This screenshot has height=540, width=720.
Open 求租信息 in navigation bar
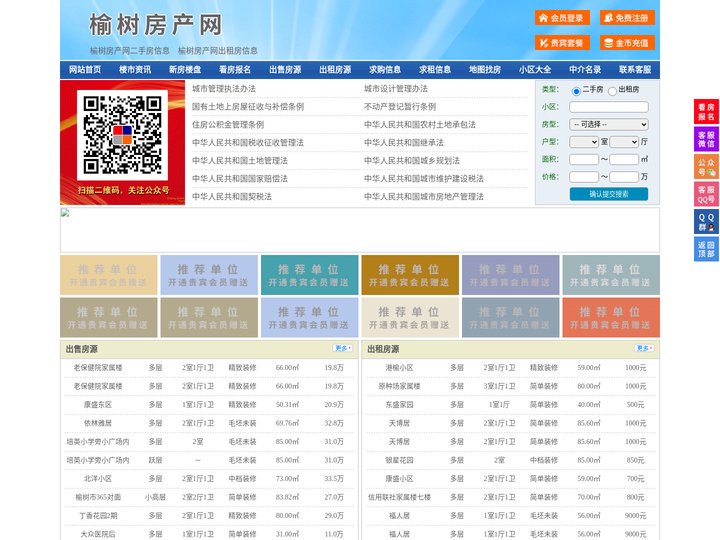coord(435,70)
